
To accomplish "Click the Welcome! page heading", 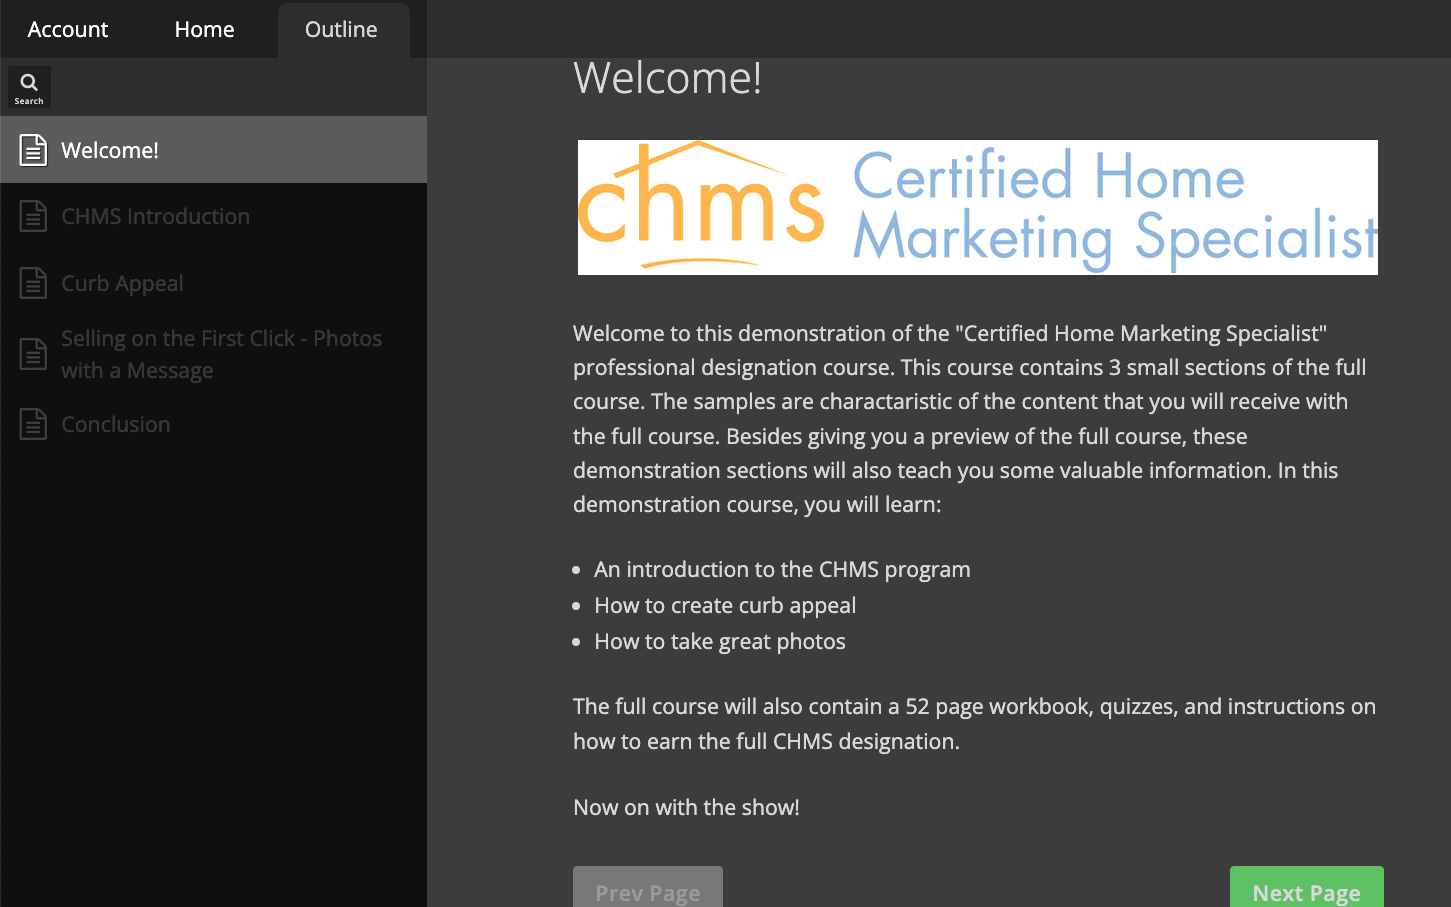I will pos(668,78).
